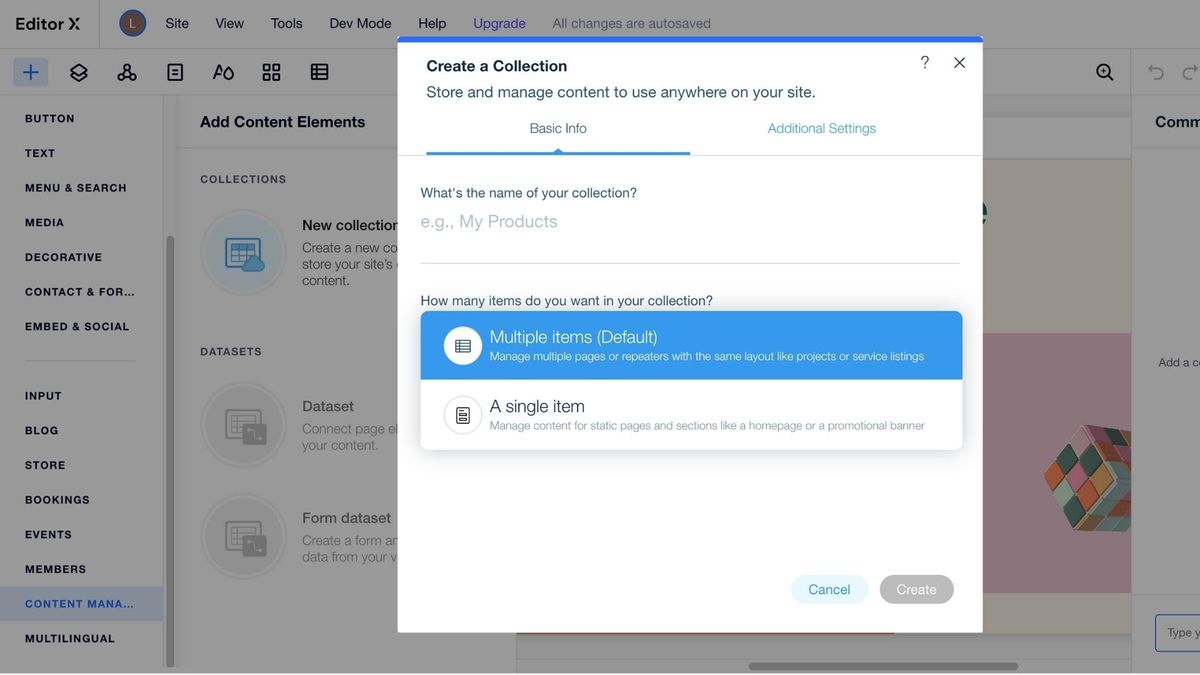The width and height of the screenshot is (1200, 675).
Task: Open the user account avatar
Action: point(132,23)
